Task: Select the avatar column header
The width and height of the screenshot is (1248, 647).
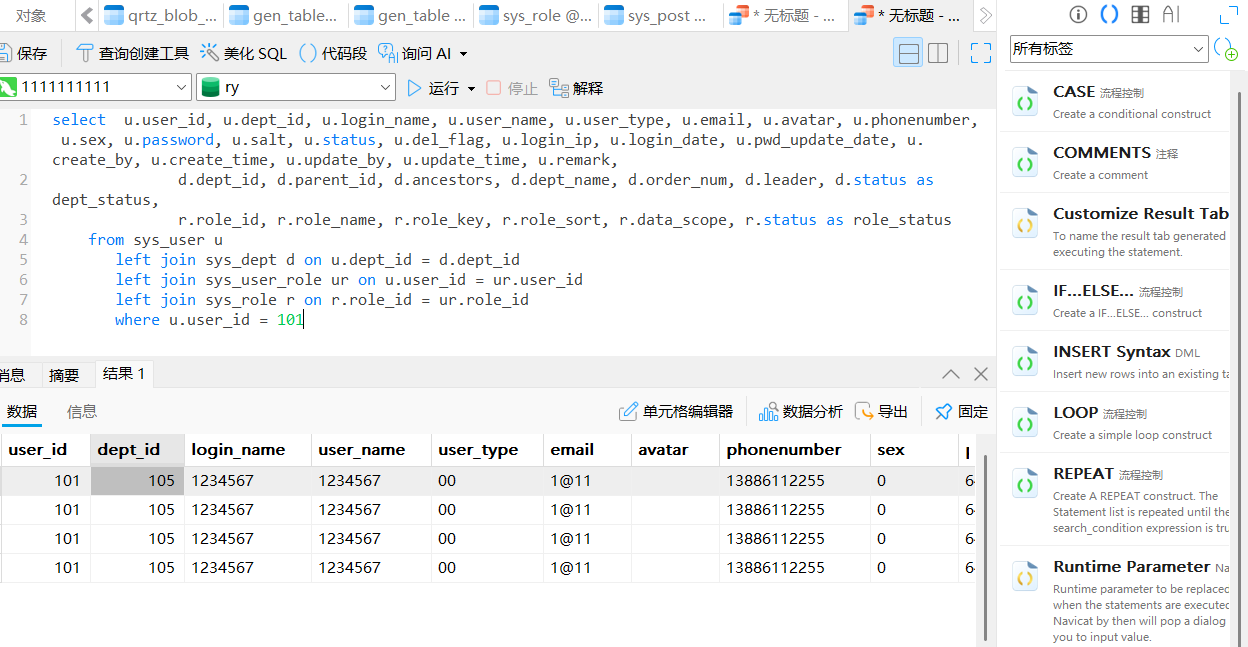Action: 675,450
